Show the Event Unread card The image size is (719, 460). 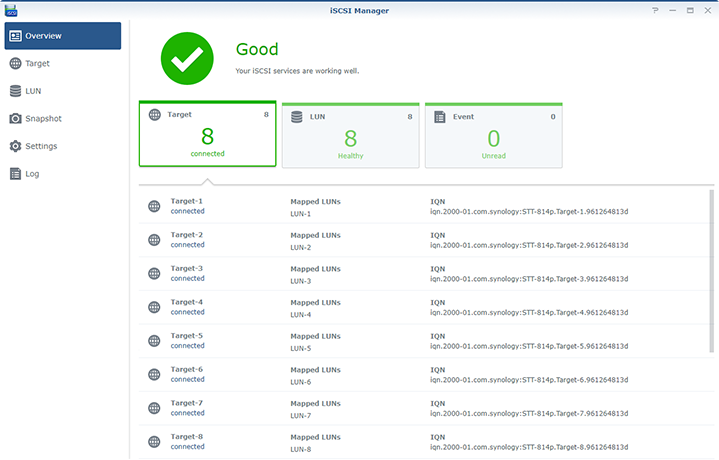[493, 134]
